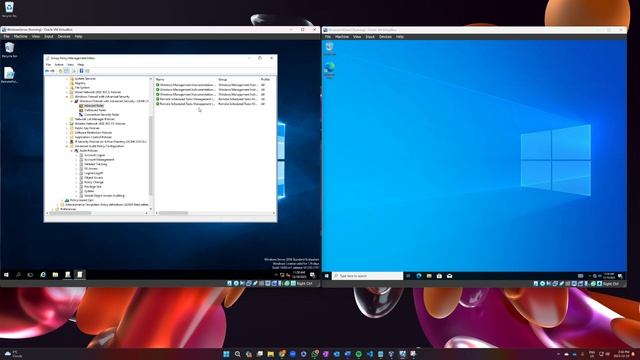Screen dimensions: 640x360
Task: Open File Explorer on the server VM taskbar
Action: [x=55, y=275]
